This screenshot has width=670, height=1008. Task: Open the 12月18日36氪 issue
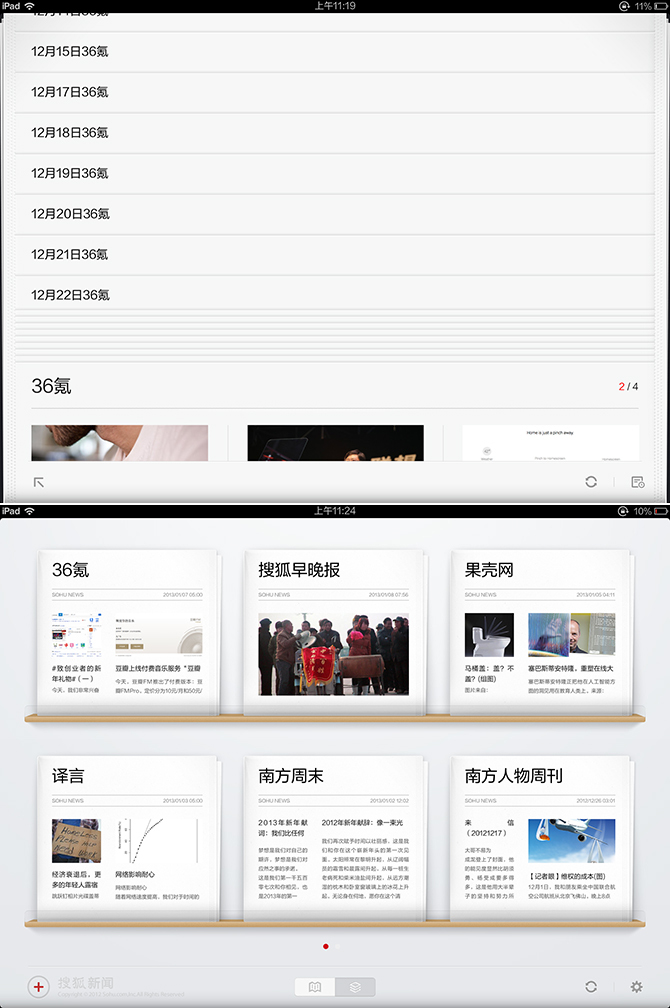coord(334,132)
